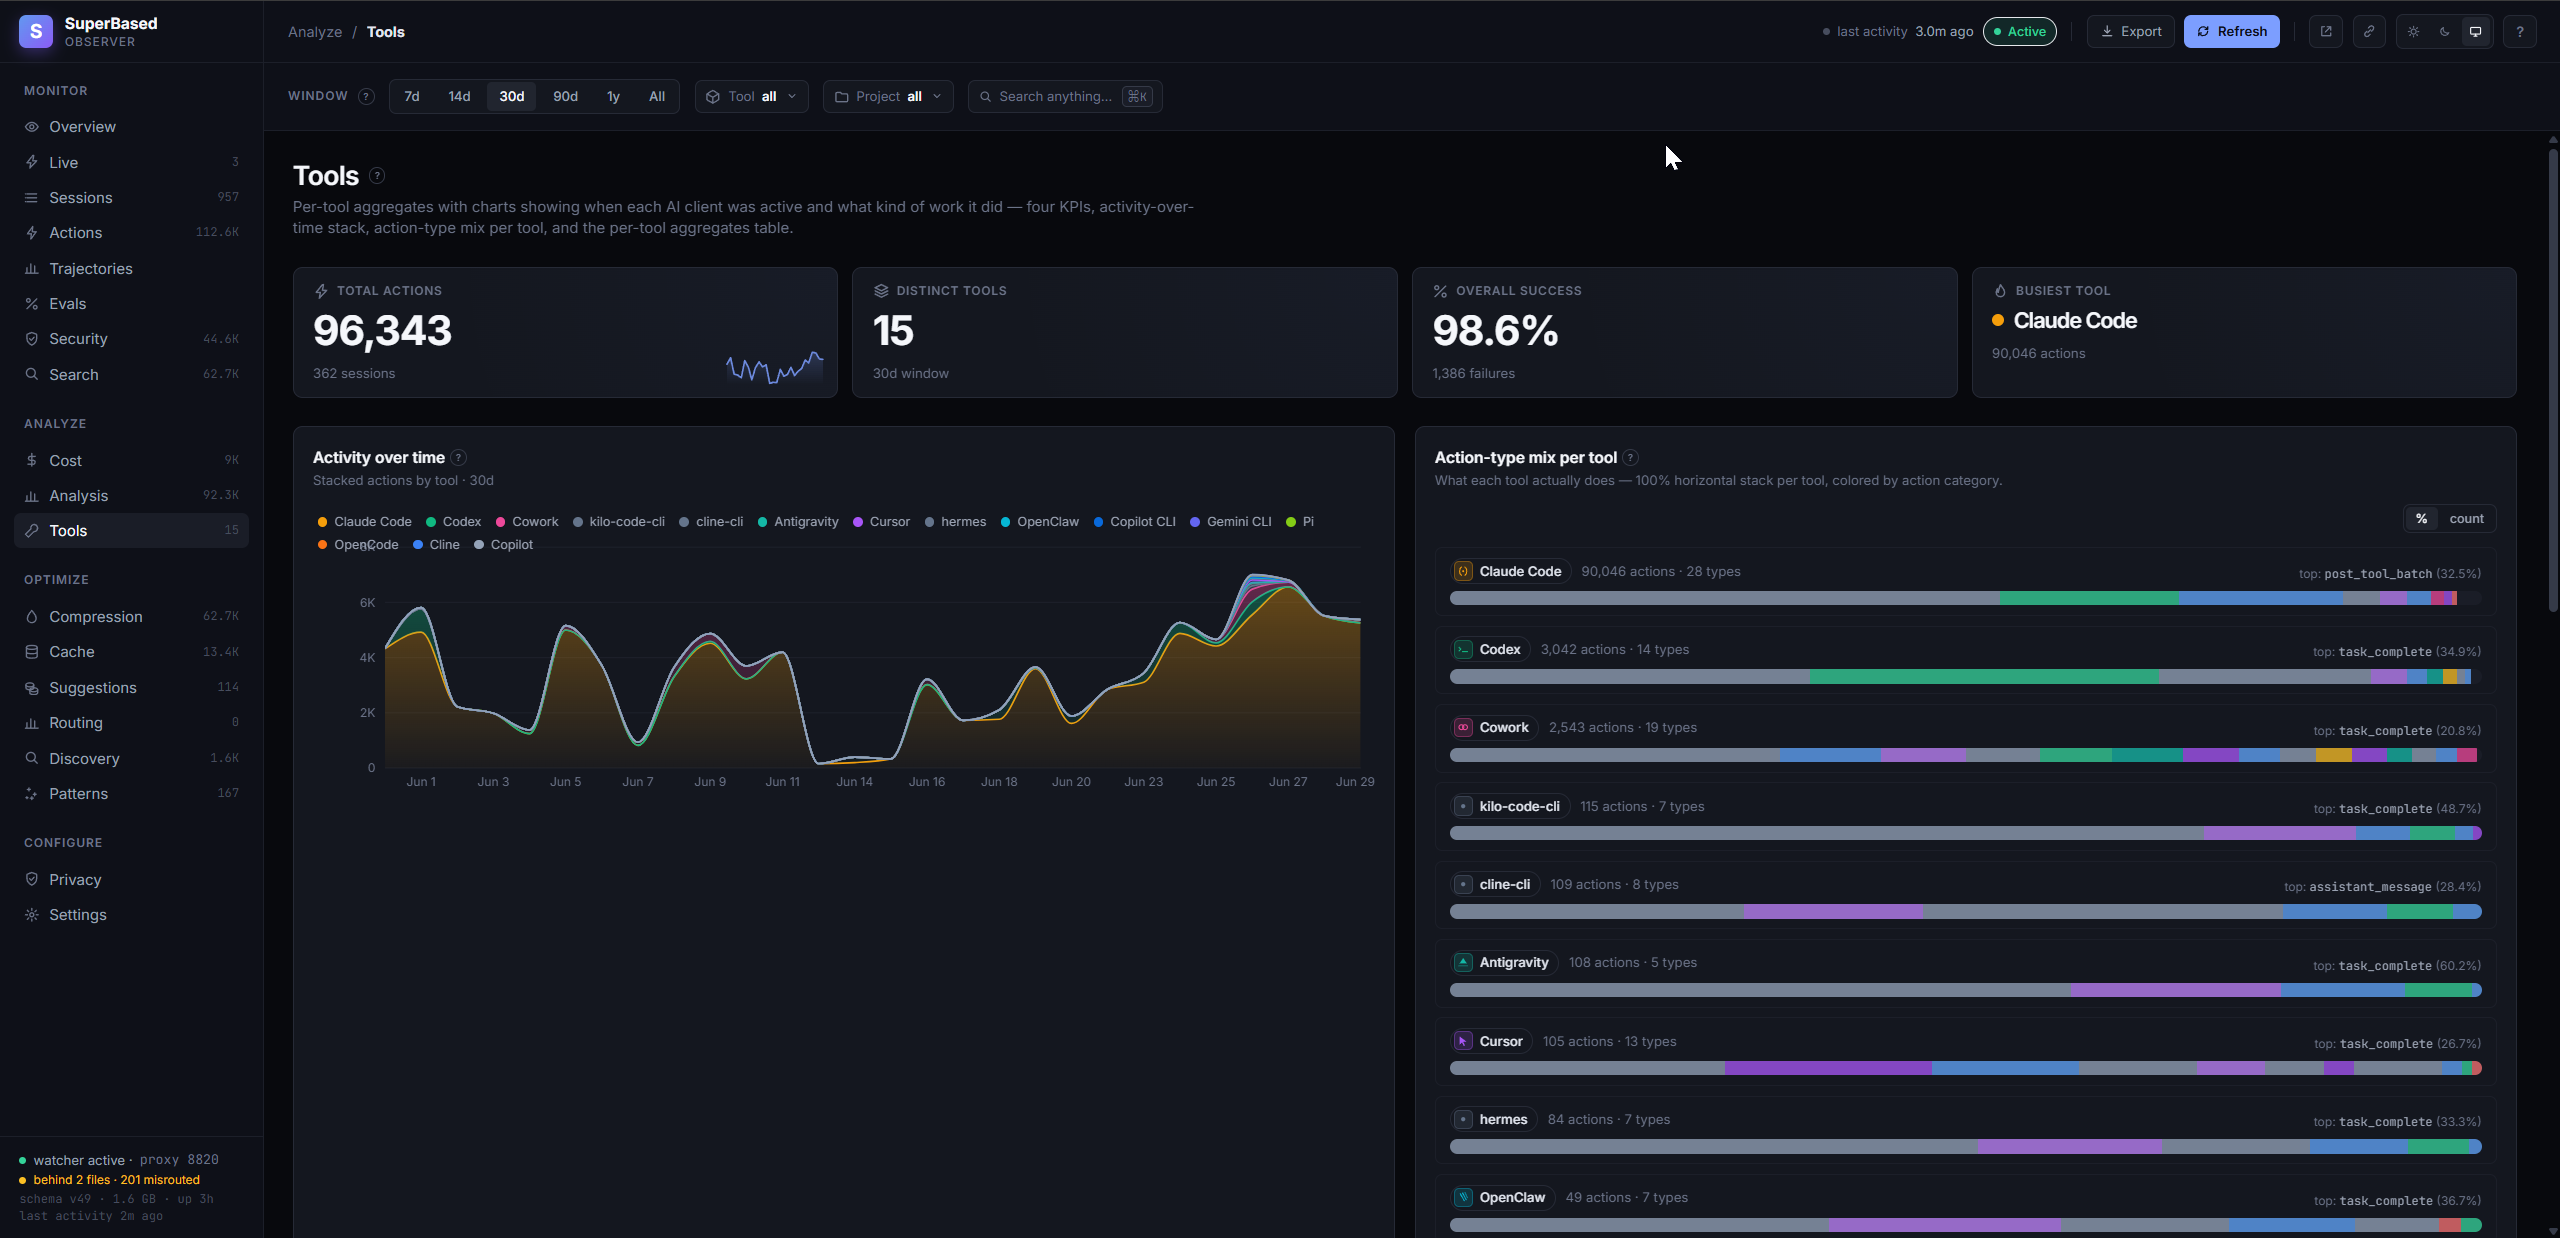Viewport: 2560px width, 1238px height.
Task: Switch mix view to percent mode
Action: point(2421,518)
